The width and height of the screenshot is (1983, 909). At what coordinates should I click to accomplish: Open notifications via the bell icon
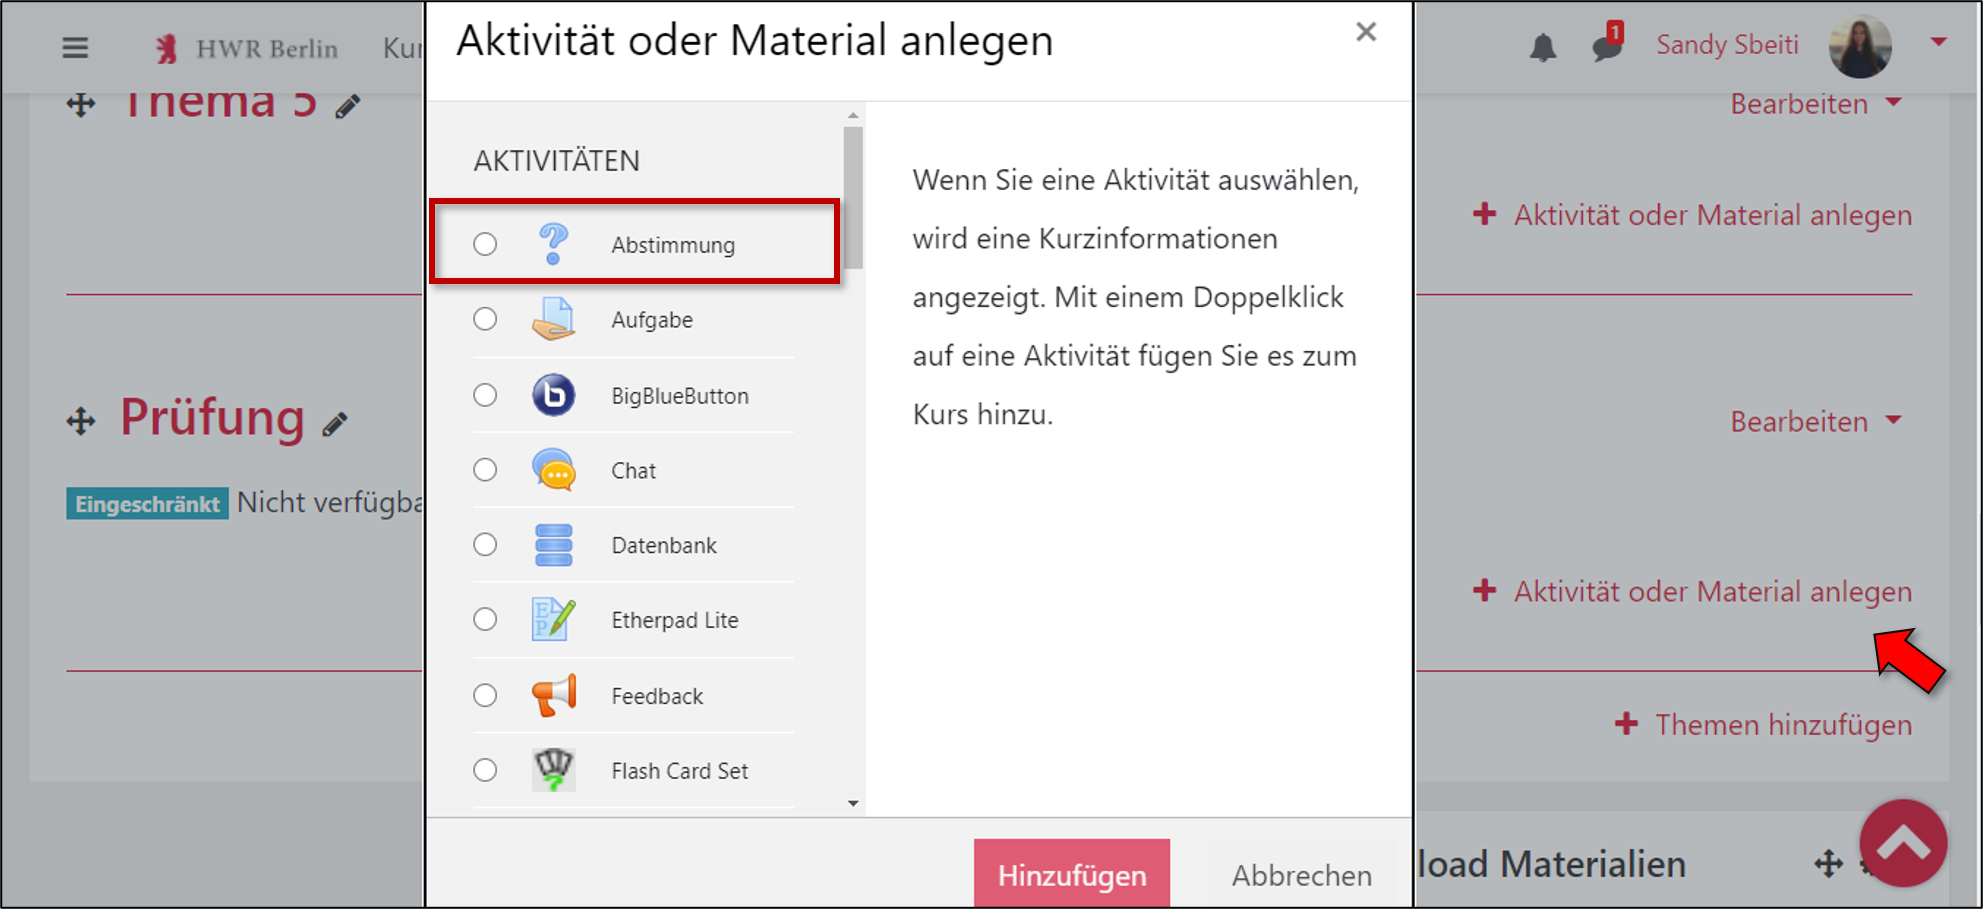click(1543, 46)
